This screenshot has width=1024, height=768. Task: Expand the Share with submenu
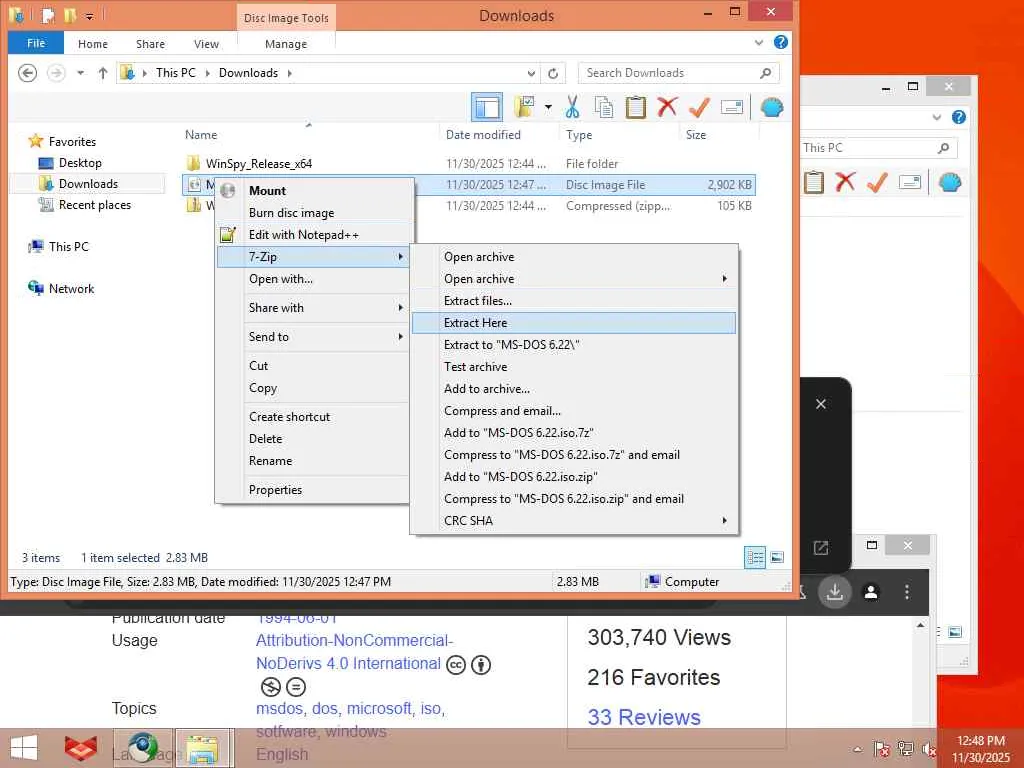click(314, 308)
